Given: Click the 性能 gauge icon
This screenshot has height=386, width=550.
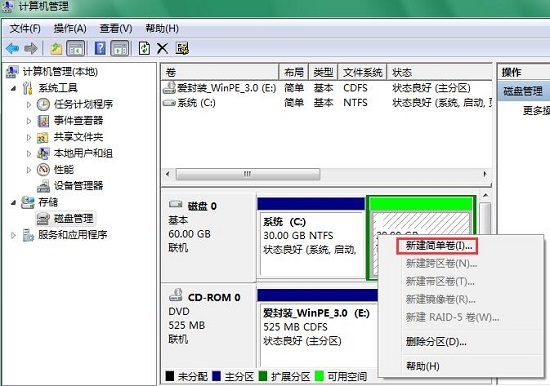Looking at the screenshot, I should (x=43, y=170).
